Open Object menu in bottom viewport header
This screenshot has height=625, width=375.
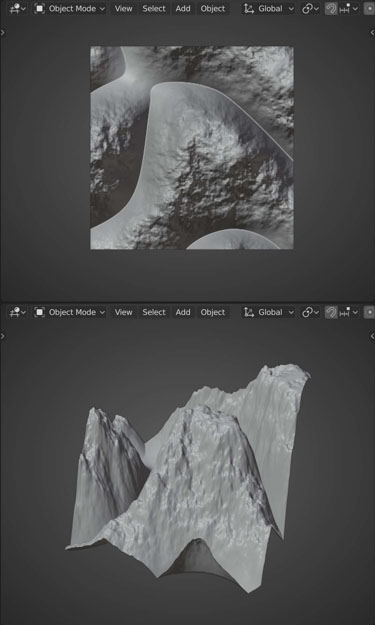pos(213,312)
